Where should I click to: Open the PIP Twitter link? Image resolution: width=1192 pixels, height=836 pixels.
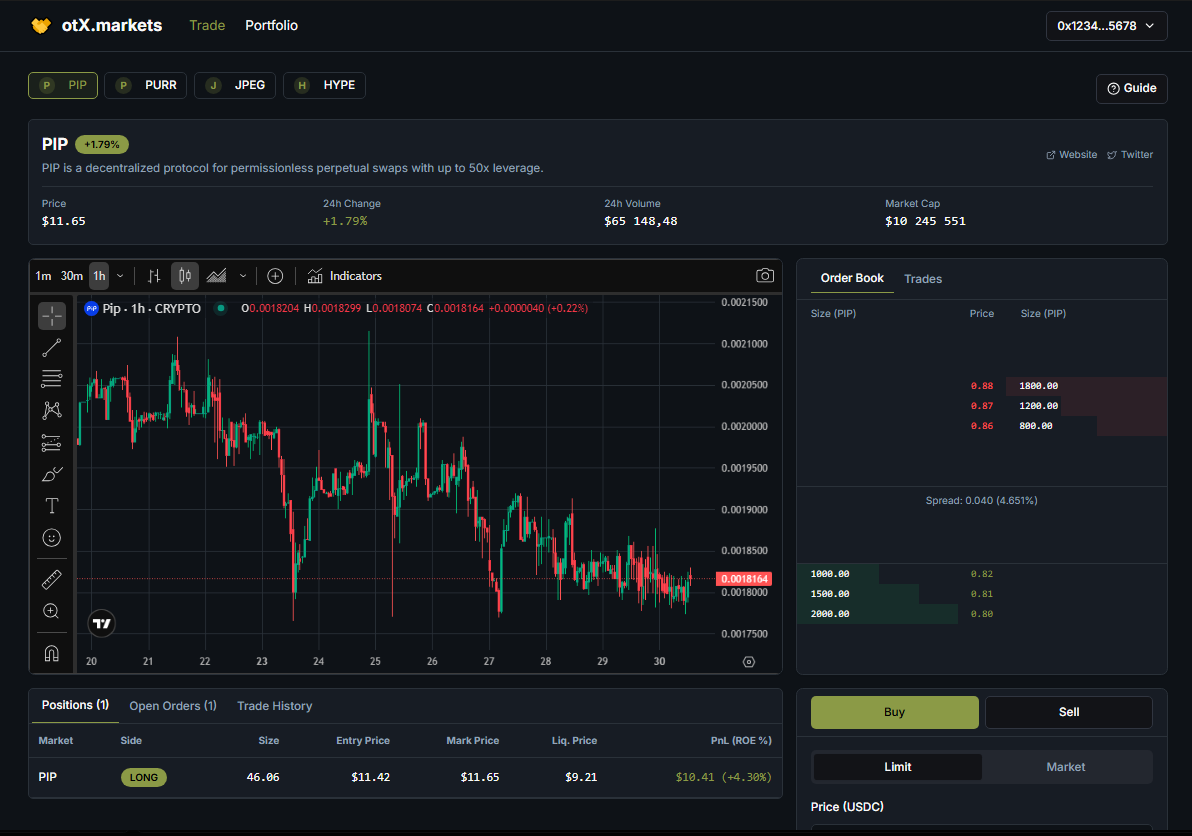[1130, 154]
